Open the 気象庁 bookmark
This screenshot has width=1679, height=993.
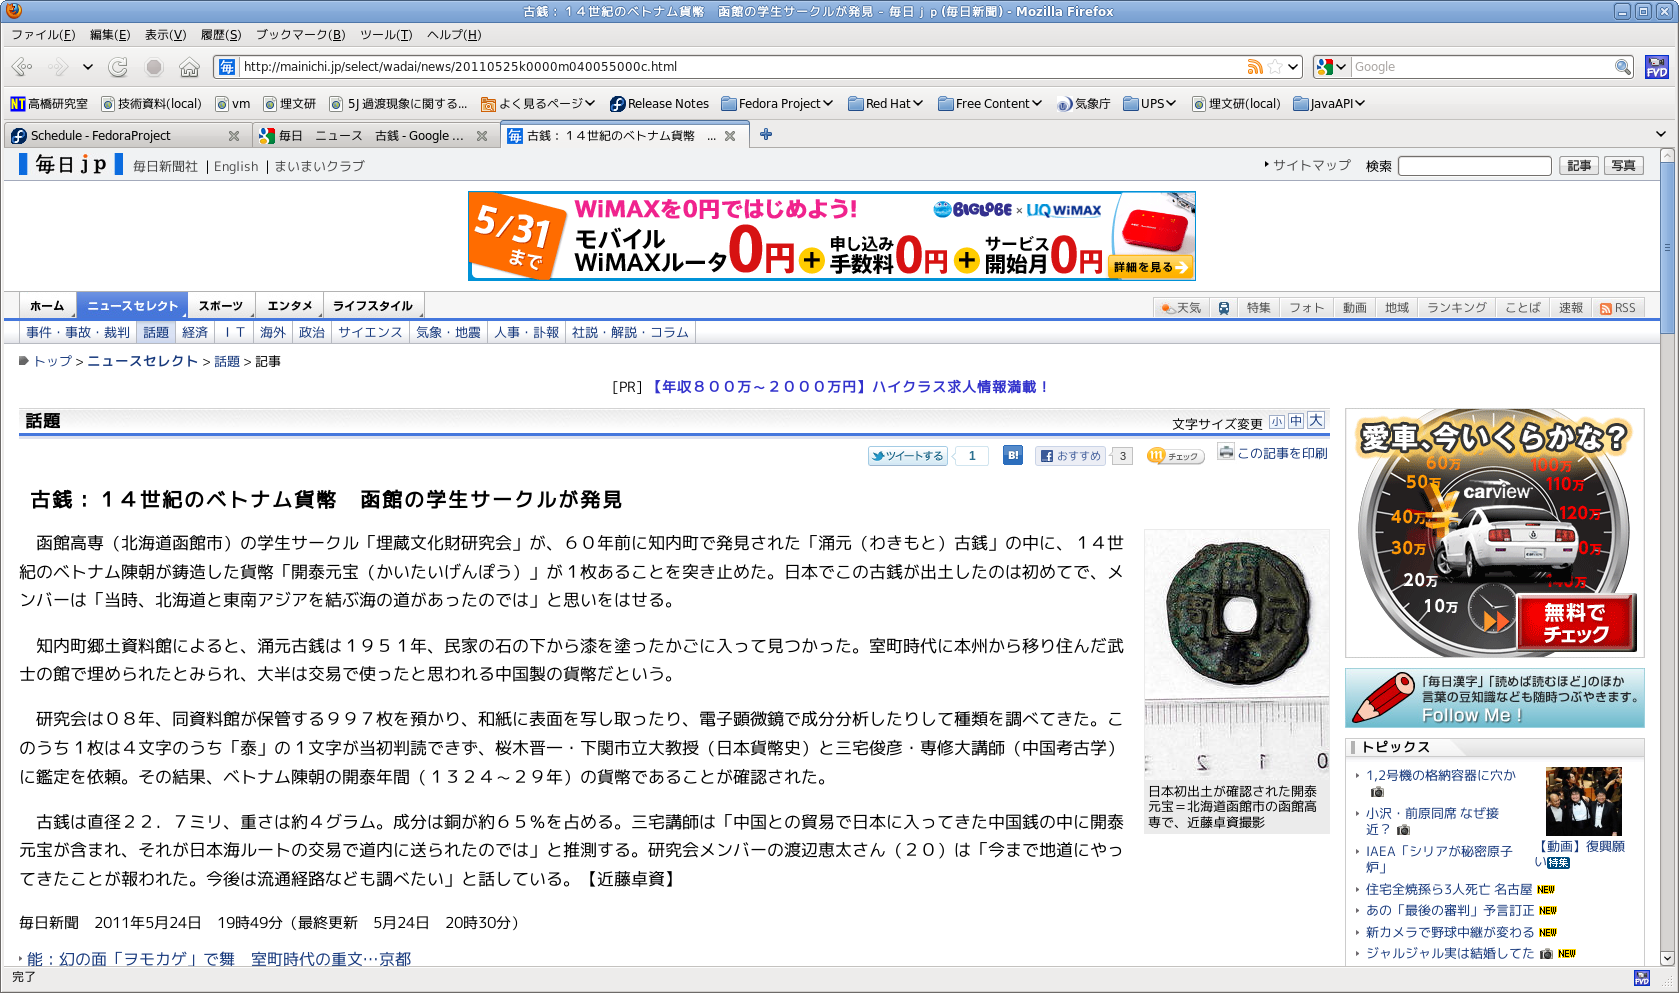click(1084, 104)
